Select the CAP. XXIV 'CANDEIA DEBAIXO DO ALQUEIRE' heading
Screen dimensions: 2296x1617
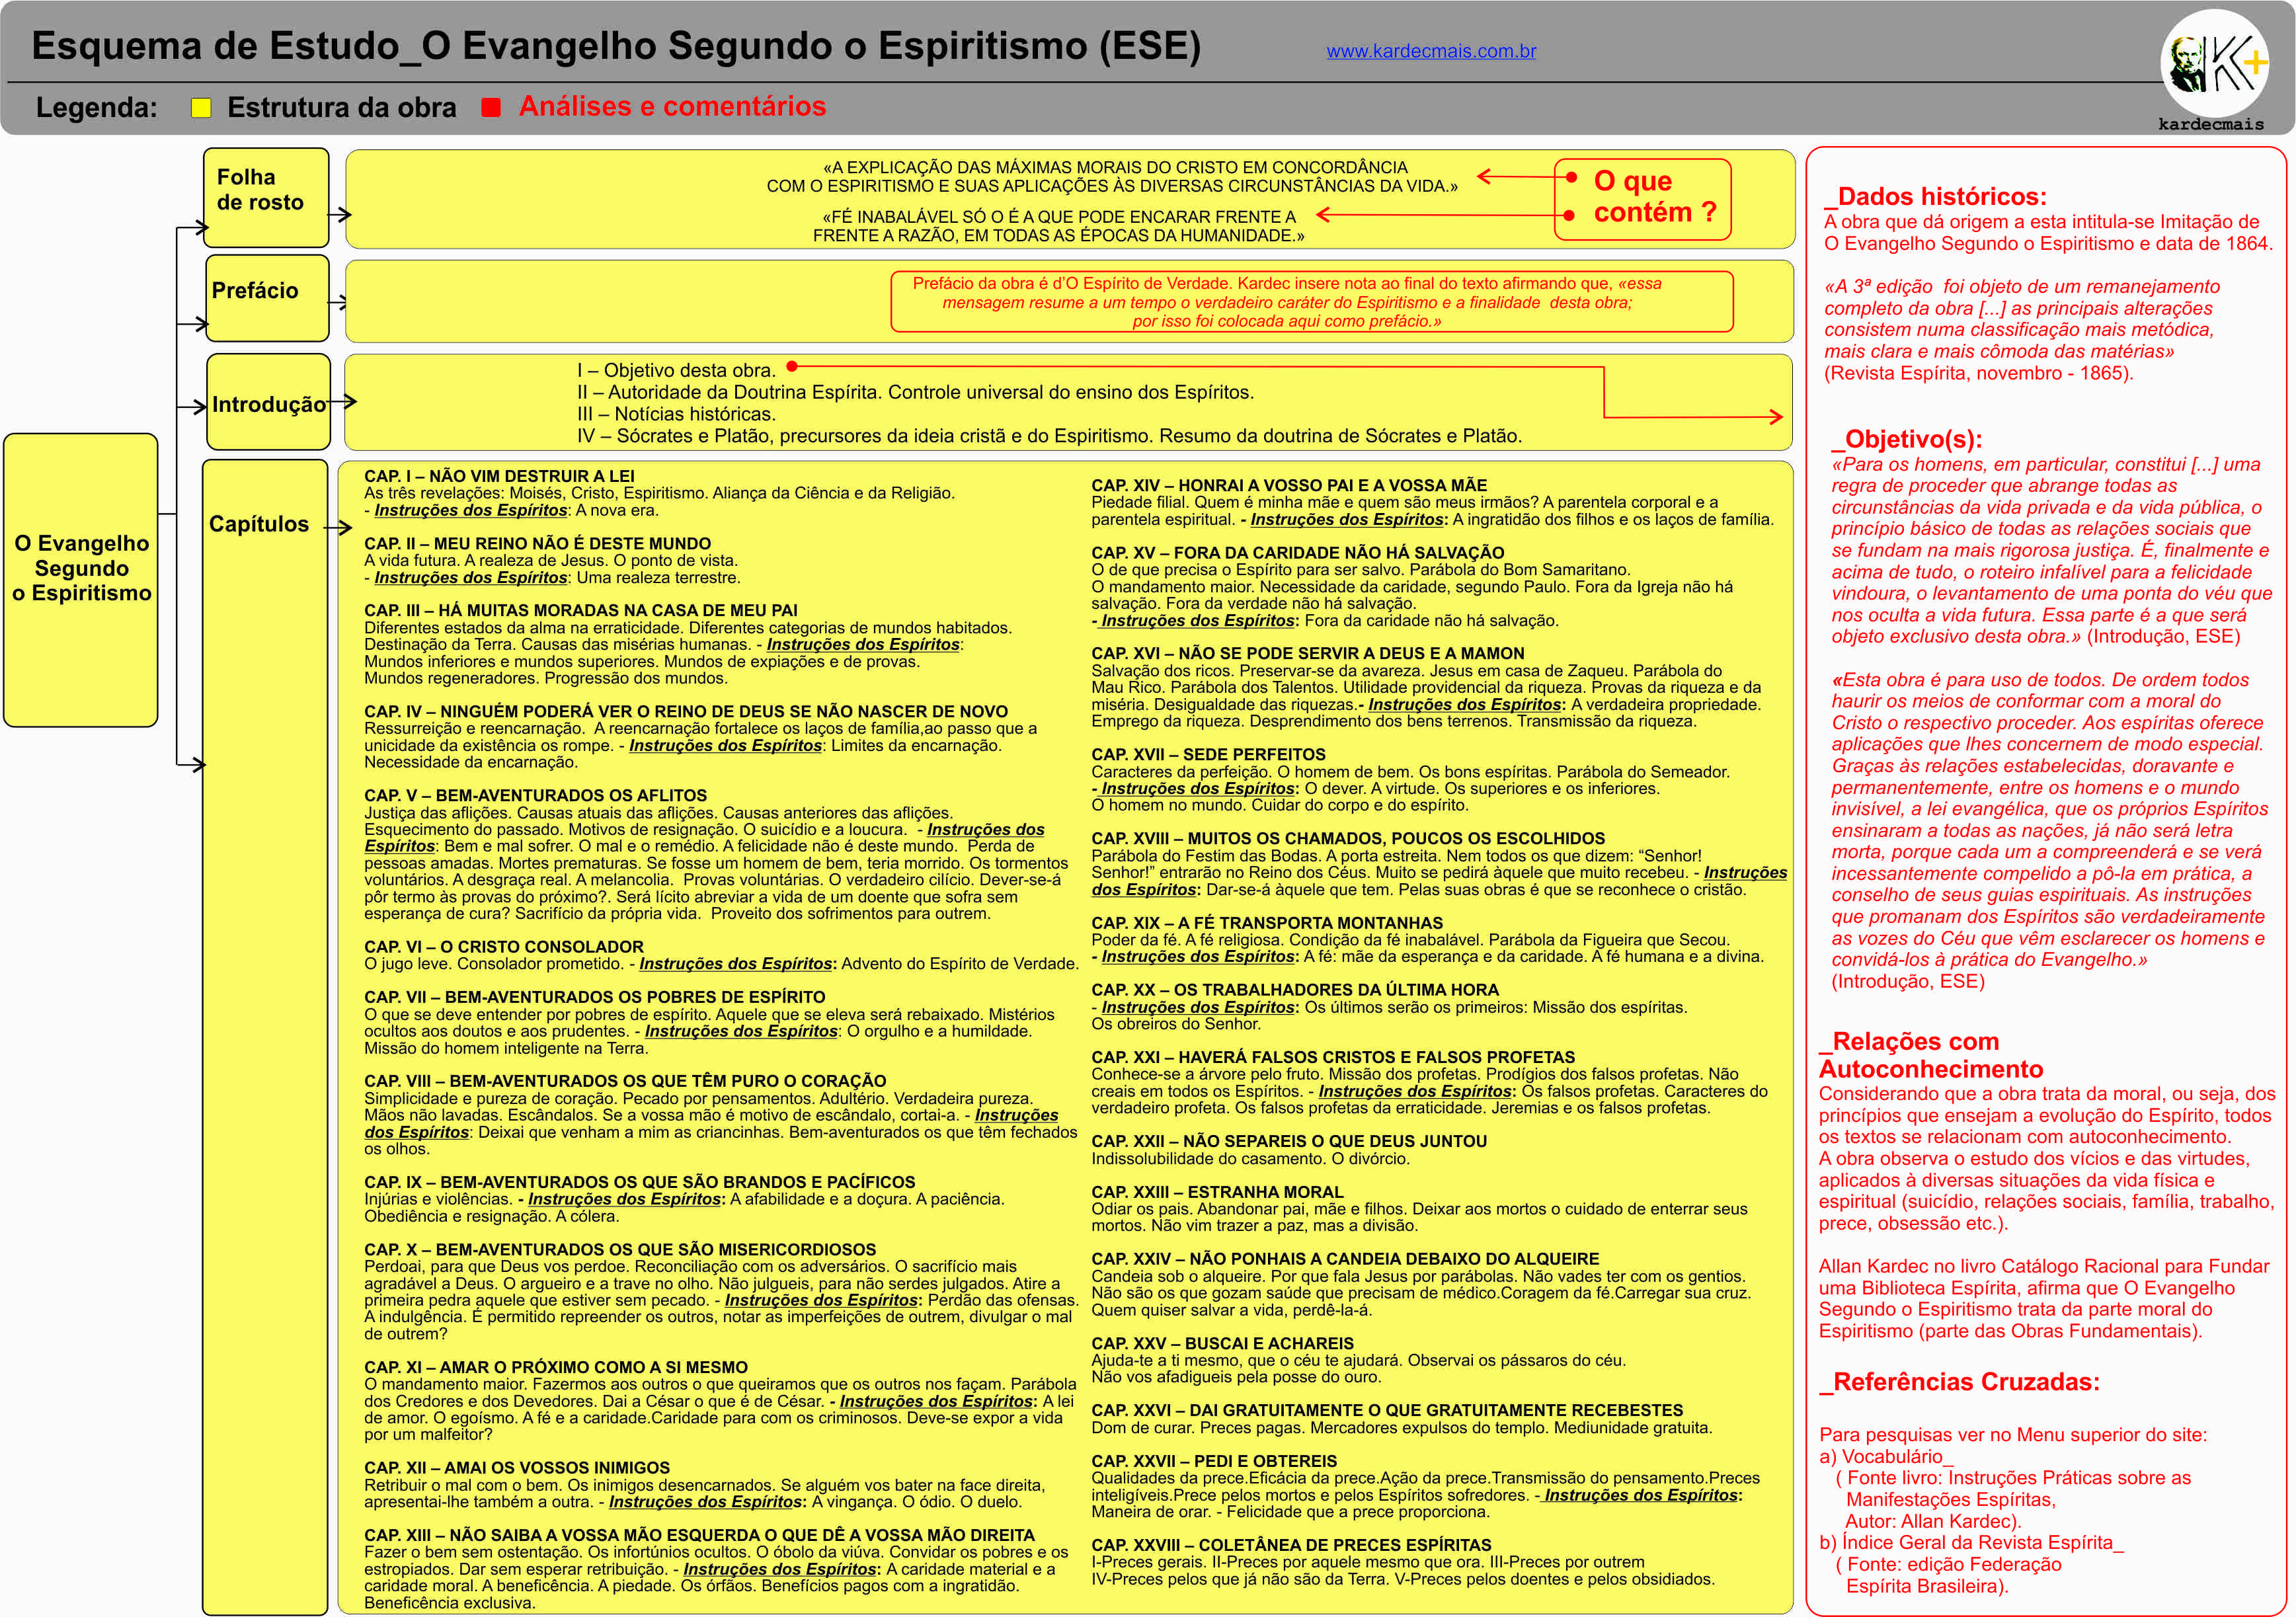pos(1345,1258)
